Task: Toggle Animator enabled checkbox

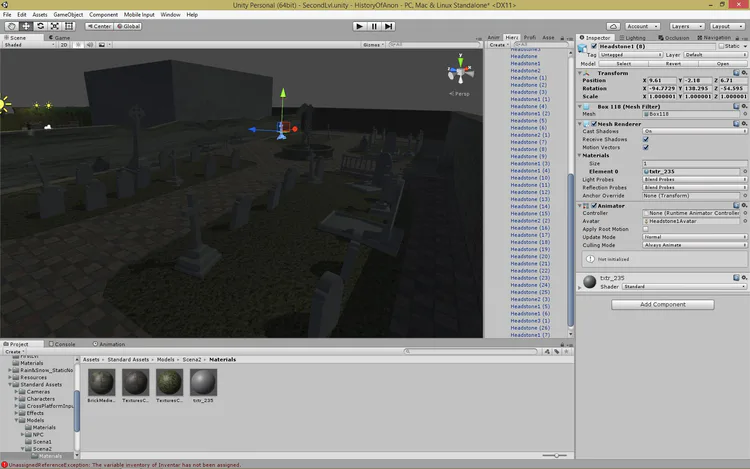Action: tap(594, 206)
